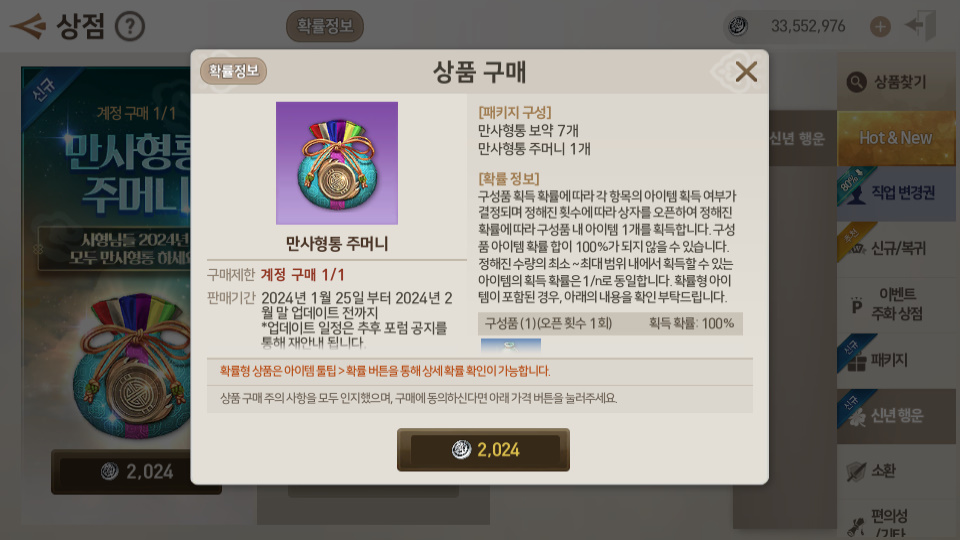Viewport: 960px width, 540px height.
Task: Switch to the Hot & New tab
Action: [896, 138]
